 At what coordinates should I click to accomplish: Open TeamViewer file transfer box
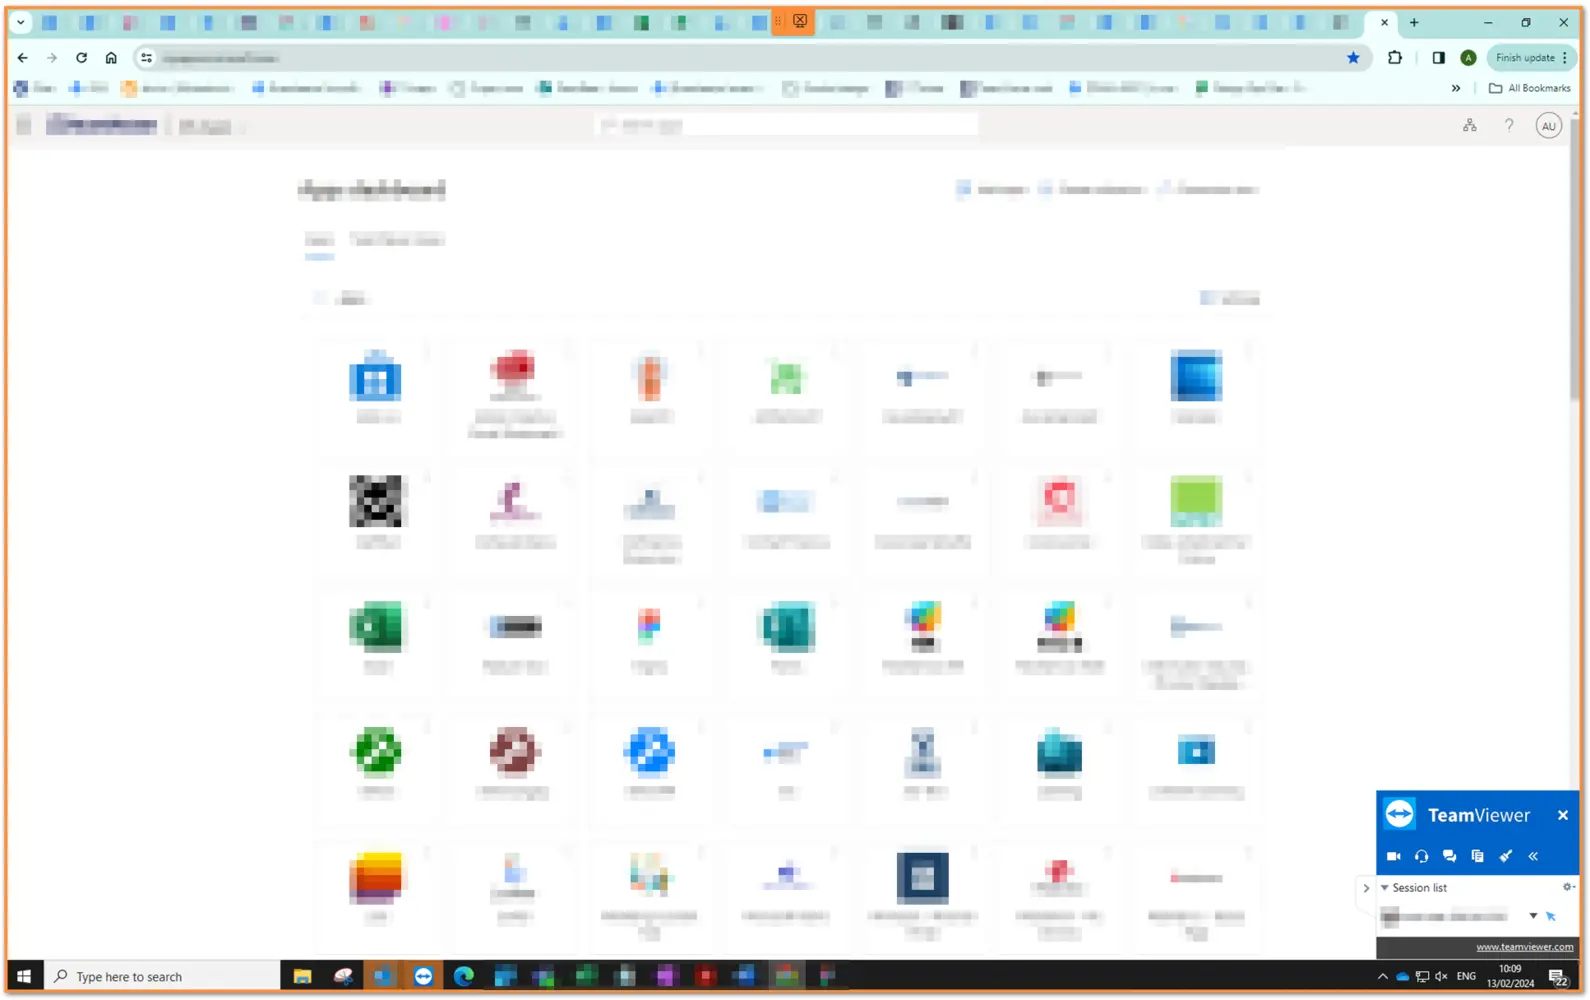(1477, 856)
